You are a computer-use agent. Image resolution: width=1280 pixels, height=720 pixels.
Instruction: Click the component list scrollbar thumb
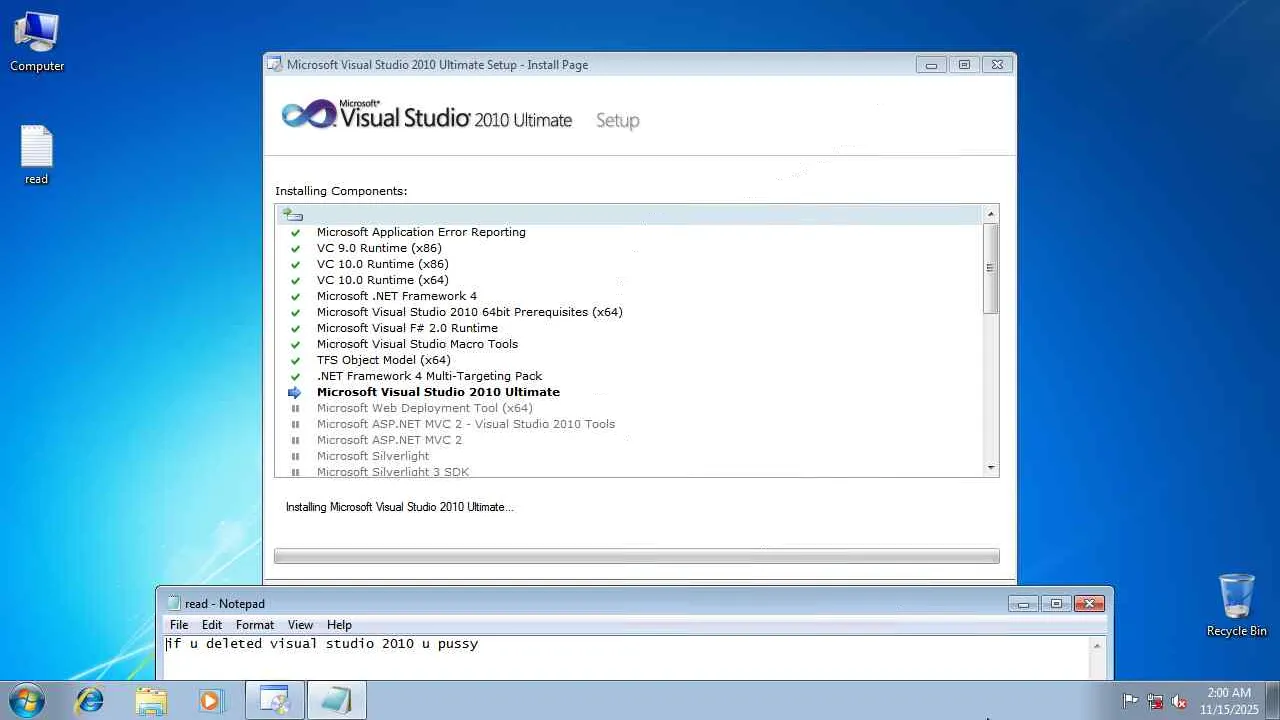(991, 268)
